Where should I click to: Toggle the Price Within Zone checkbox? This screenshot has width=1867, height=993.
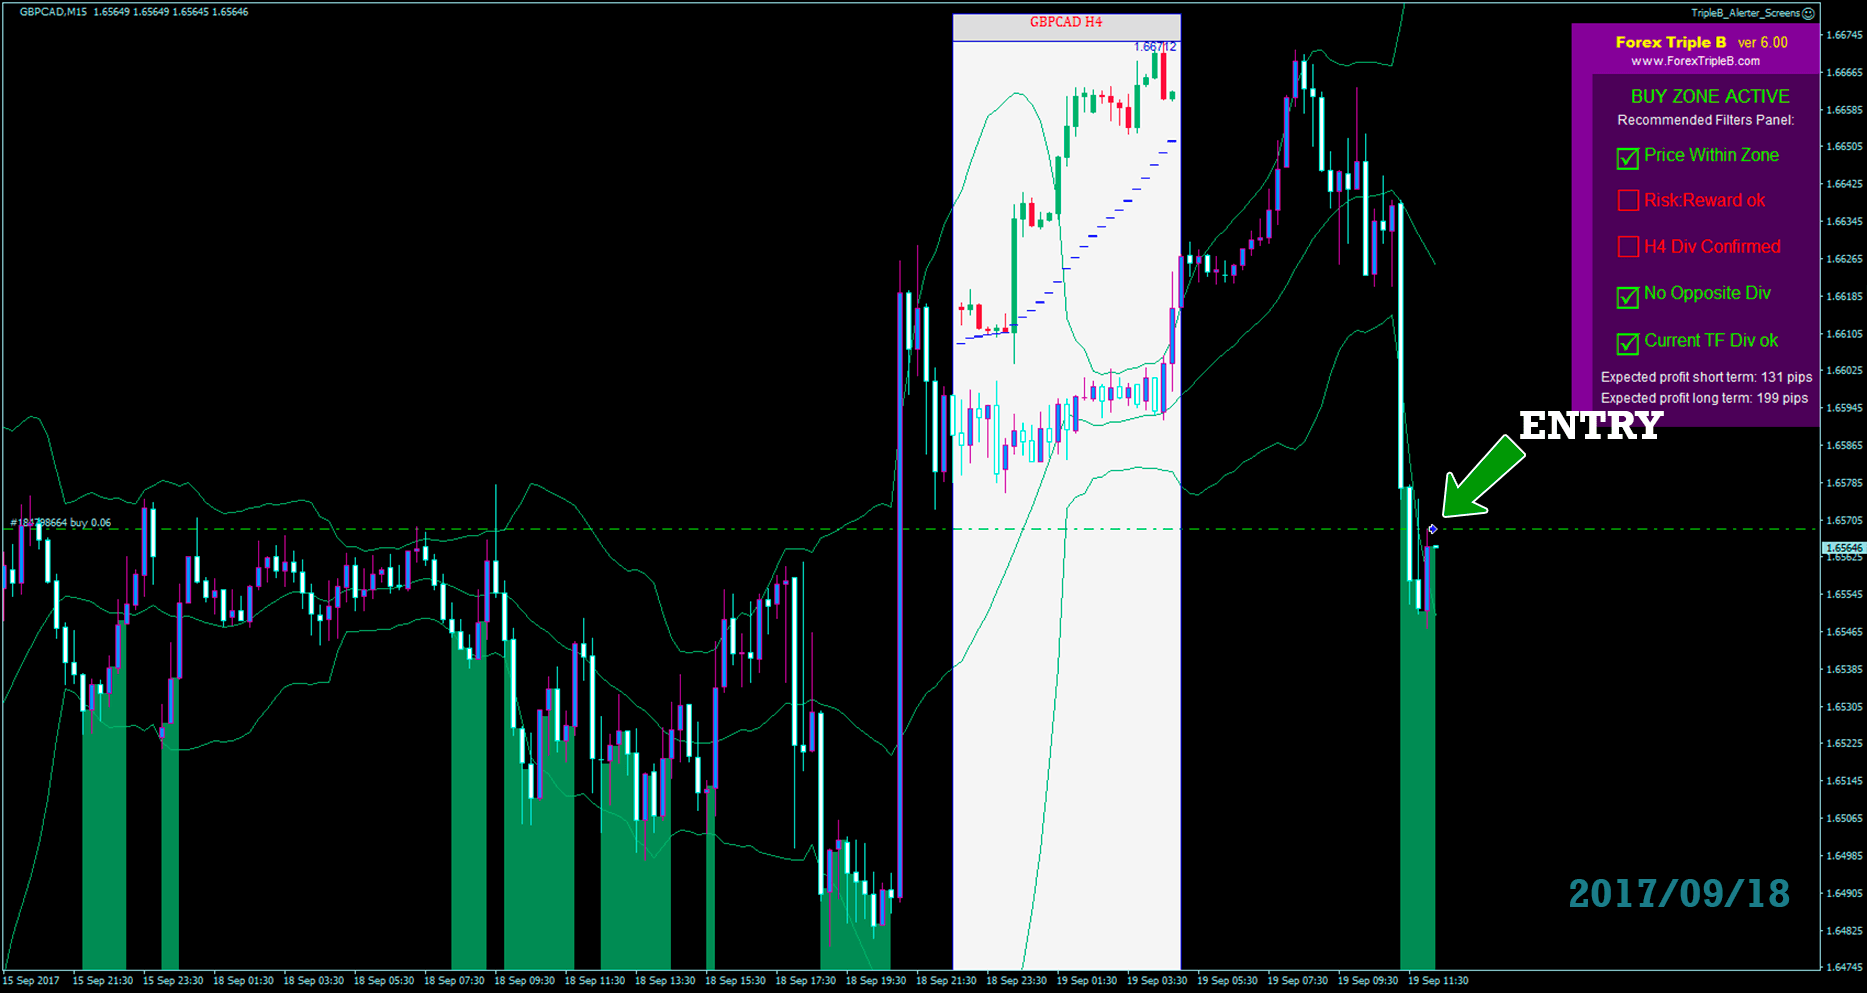1627,158
